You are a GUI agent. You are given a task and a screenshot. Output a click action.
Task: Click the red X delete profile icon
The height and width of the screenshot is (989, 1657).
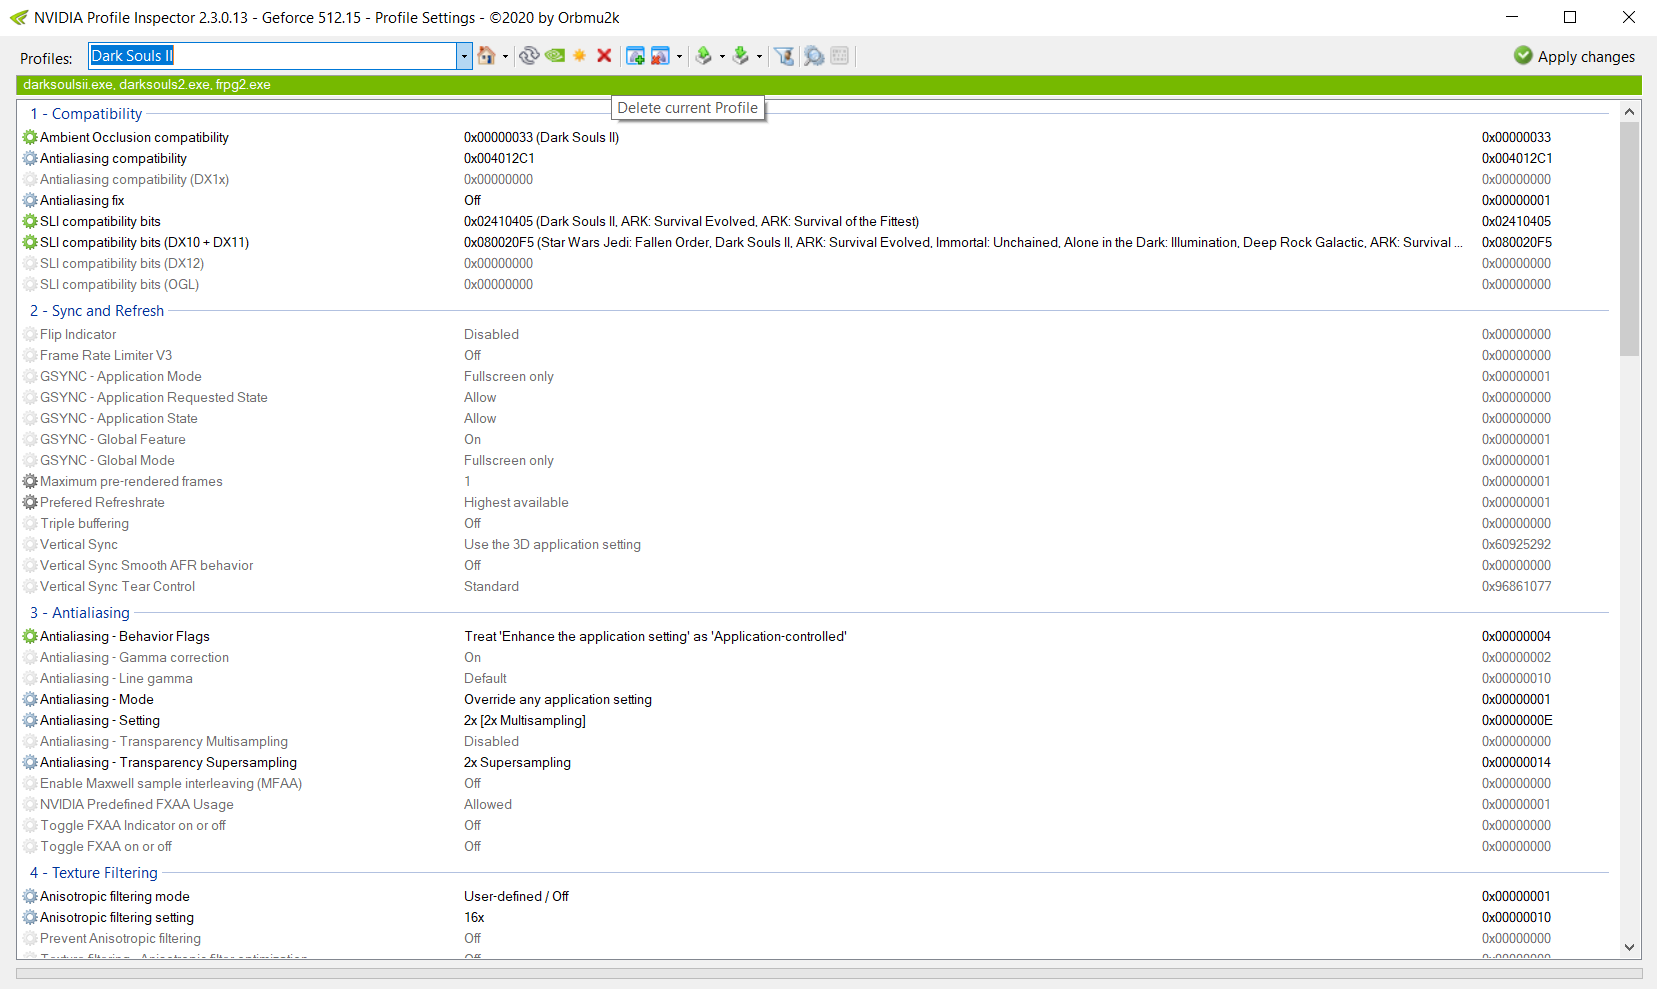coord(604,56)
